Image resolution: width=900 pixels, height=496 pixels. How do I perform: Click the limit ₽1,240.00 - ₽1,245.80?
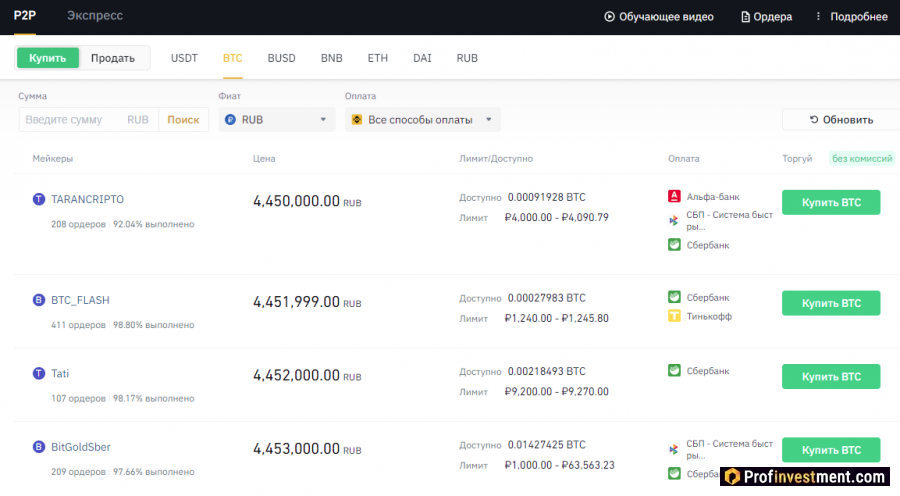pyautogui.click(x=556, y=319)
